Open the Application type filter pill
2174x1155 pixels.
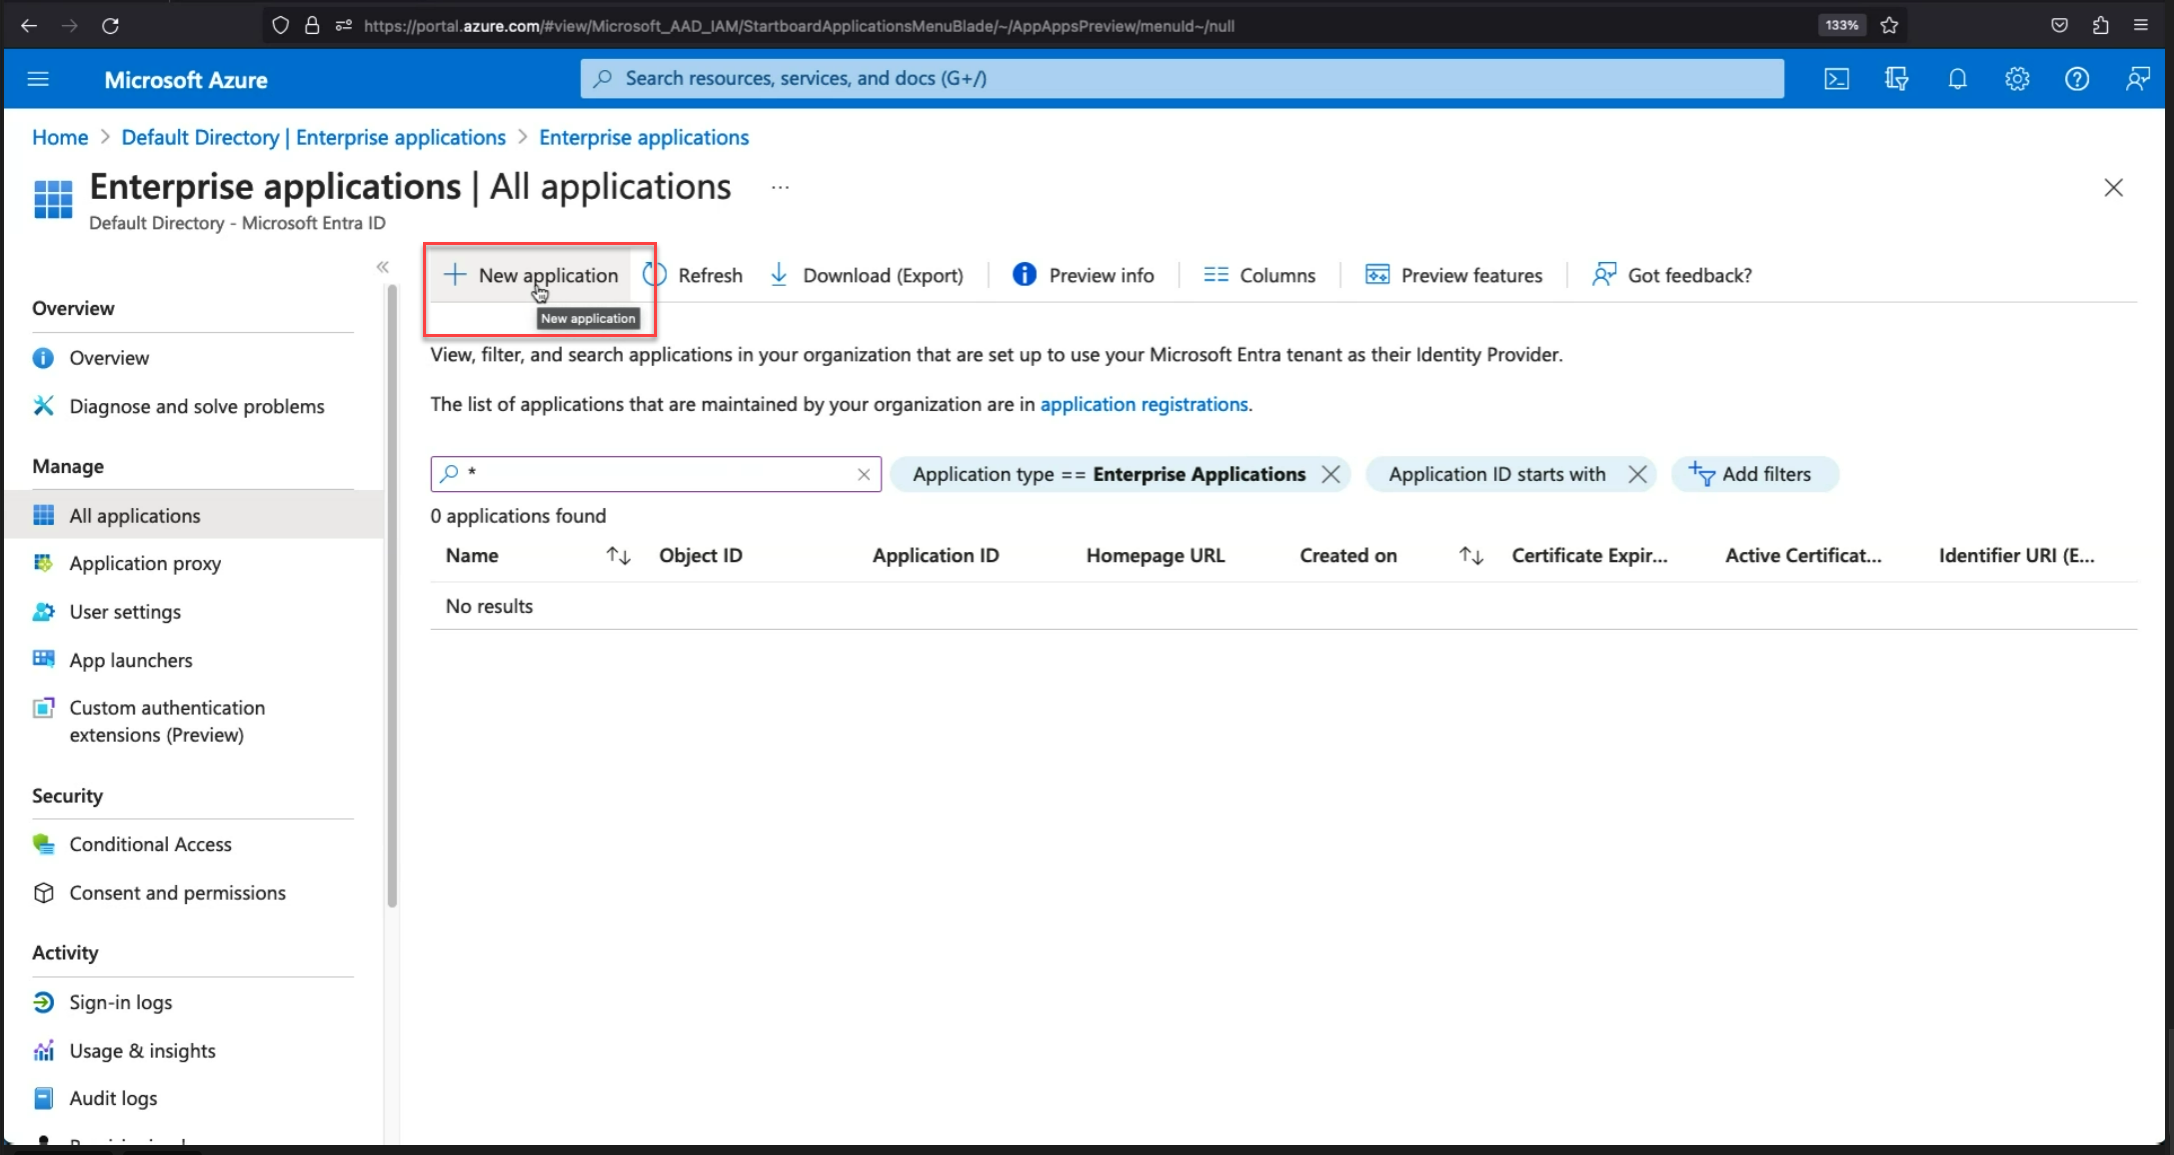[x=1110, y=474]
